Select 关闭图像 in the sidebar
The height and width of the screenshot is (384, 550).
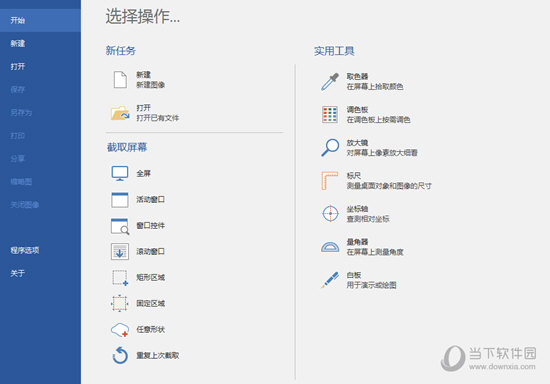click(x=40, y=204)
